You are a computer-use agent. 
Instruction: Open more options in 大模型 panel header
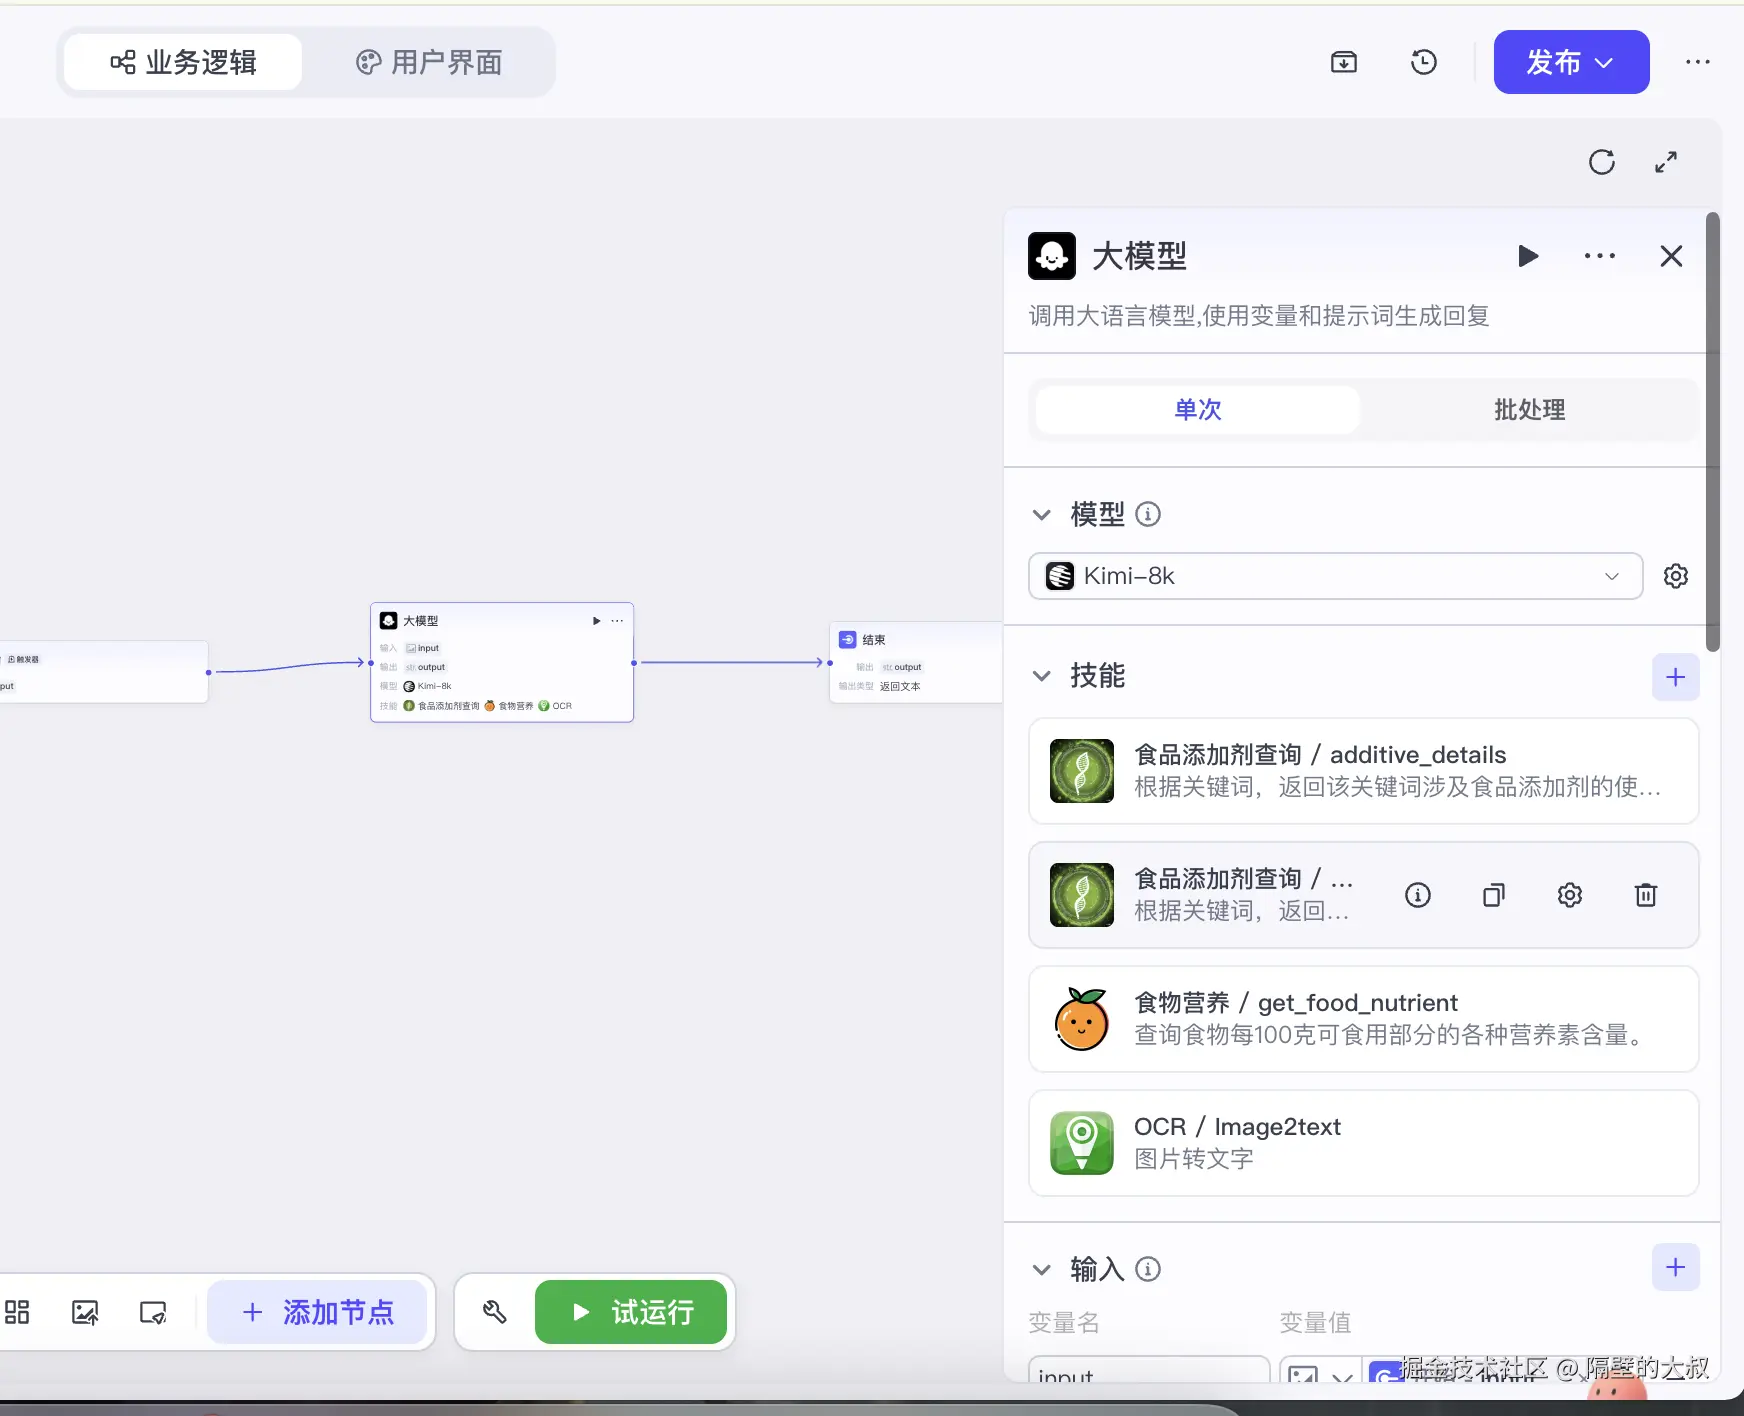coord(1600,256)
